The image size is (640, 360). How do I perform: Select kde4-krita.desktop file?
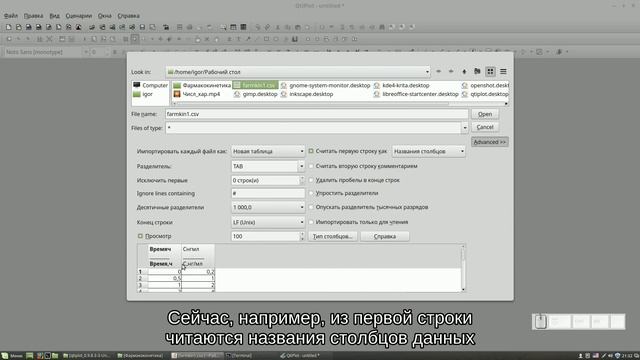pos(402,85)
